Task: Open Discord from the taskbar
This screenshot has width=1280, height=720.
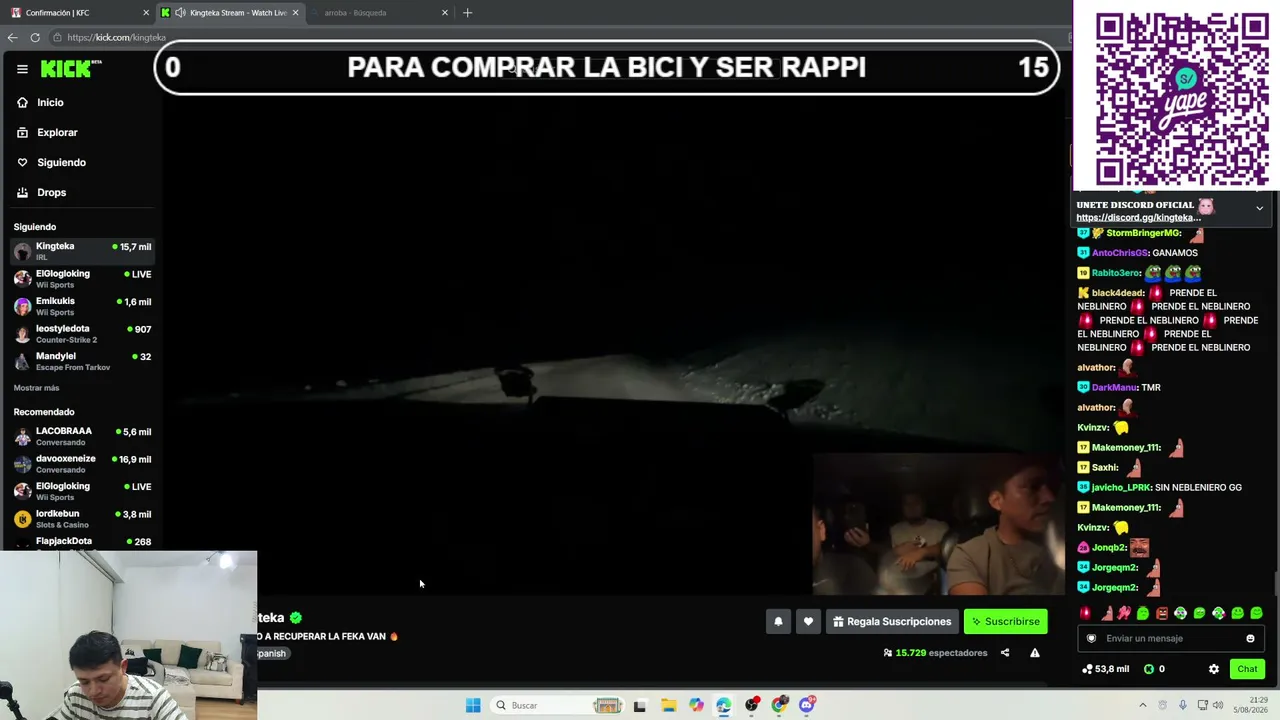Action: 807,705
